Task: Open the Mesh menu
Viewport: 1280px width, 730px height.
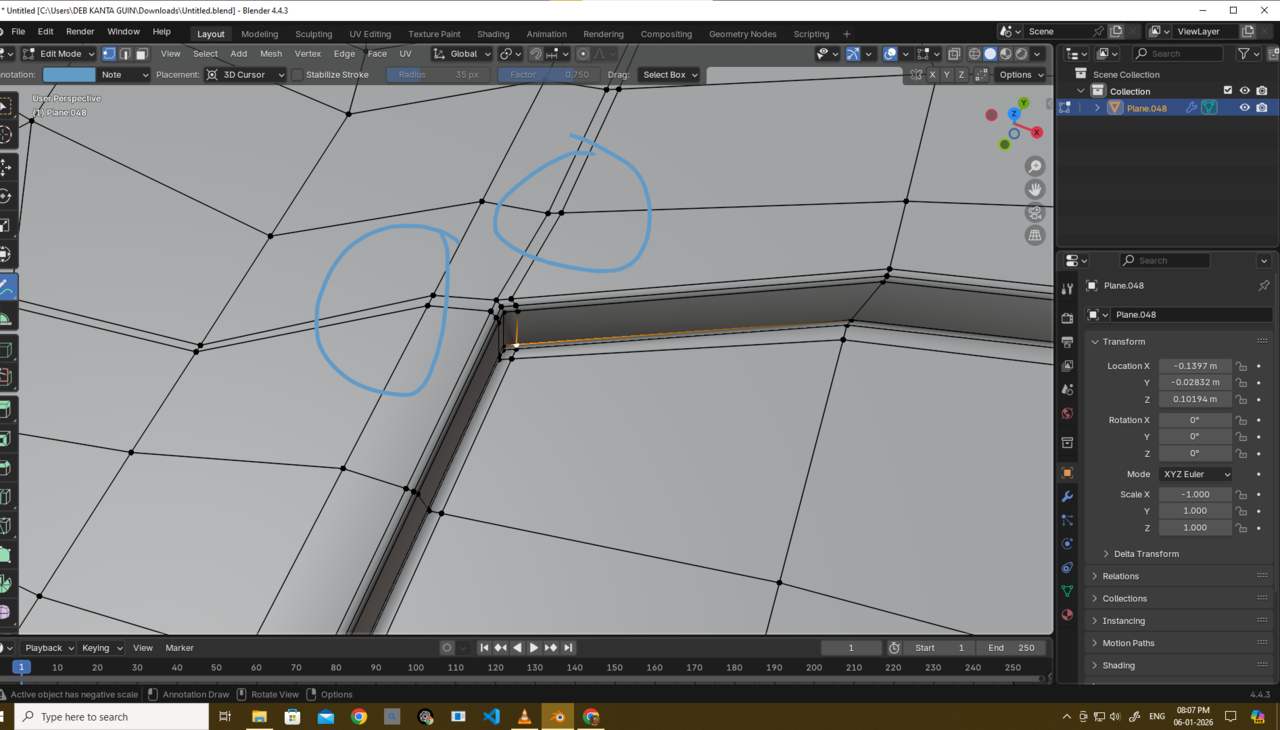Action: coord(271,54)
